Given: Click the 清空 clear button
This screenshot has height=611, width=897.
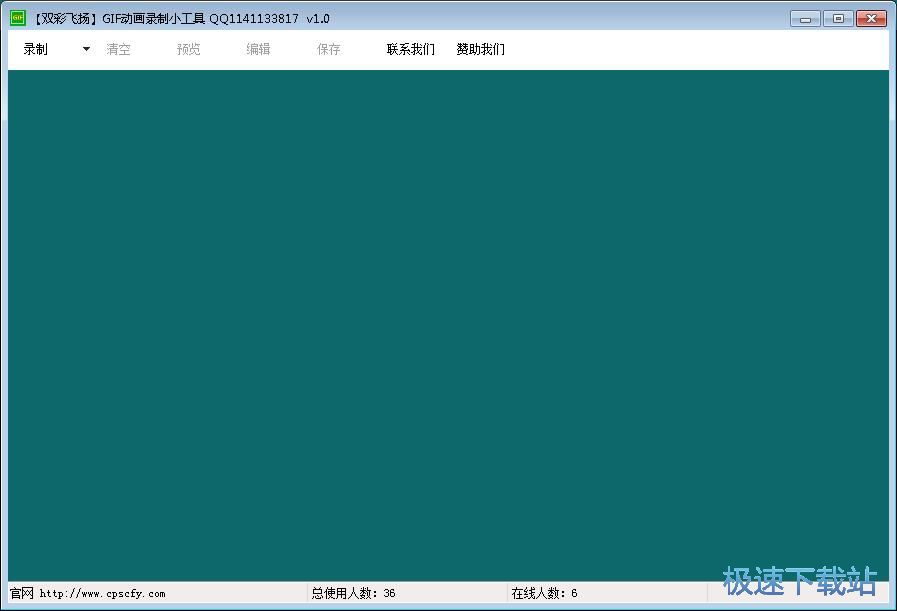Looking at the screenshot, I should tap(118, 49).
